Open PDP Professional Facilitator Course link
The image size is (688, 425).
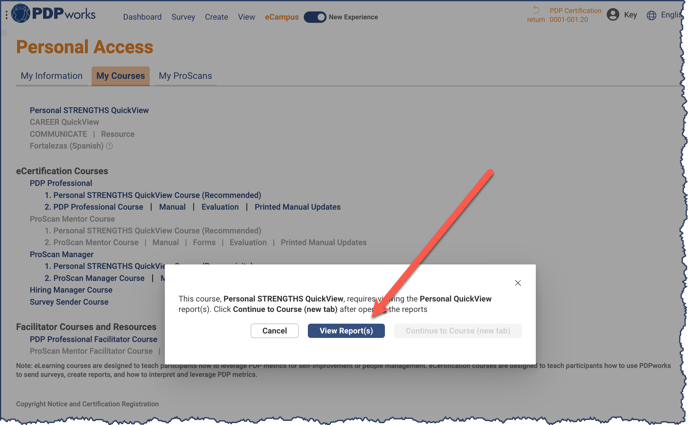coord(93,339)
